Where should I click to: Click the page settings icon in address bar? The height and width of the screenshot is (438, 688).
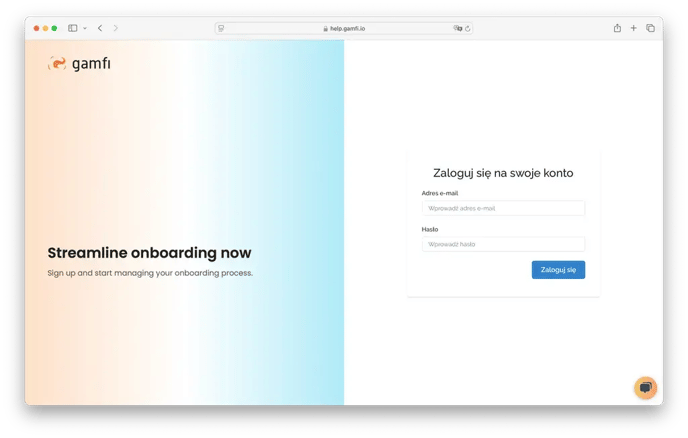coord(221,28)
